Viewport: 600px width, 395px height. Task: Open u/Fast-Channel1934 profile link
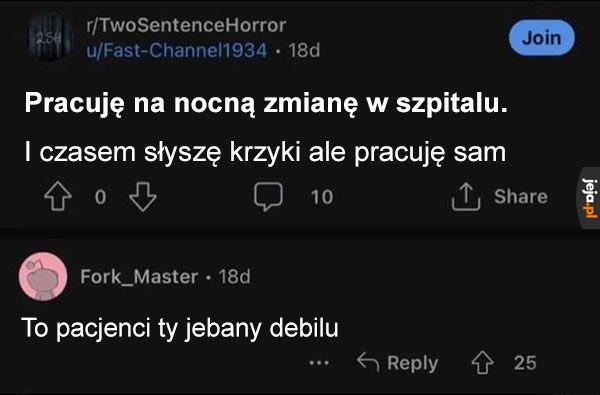pos(177,50)
